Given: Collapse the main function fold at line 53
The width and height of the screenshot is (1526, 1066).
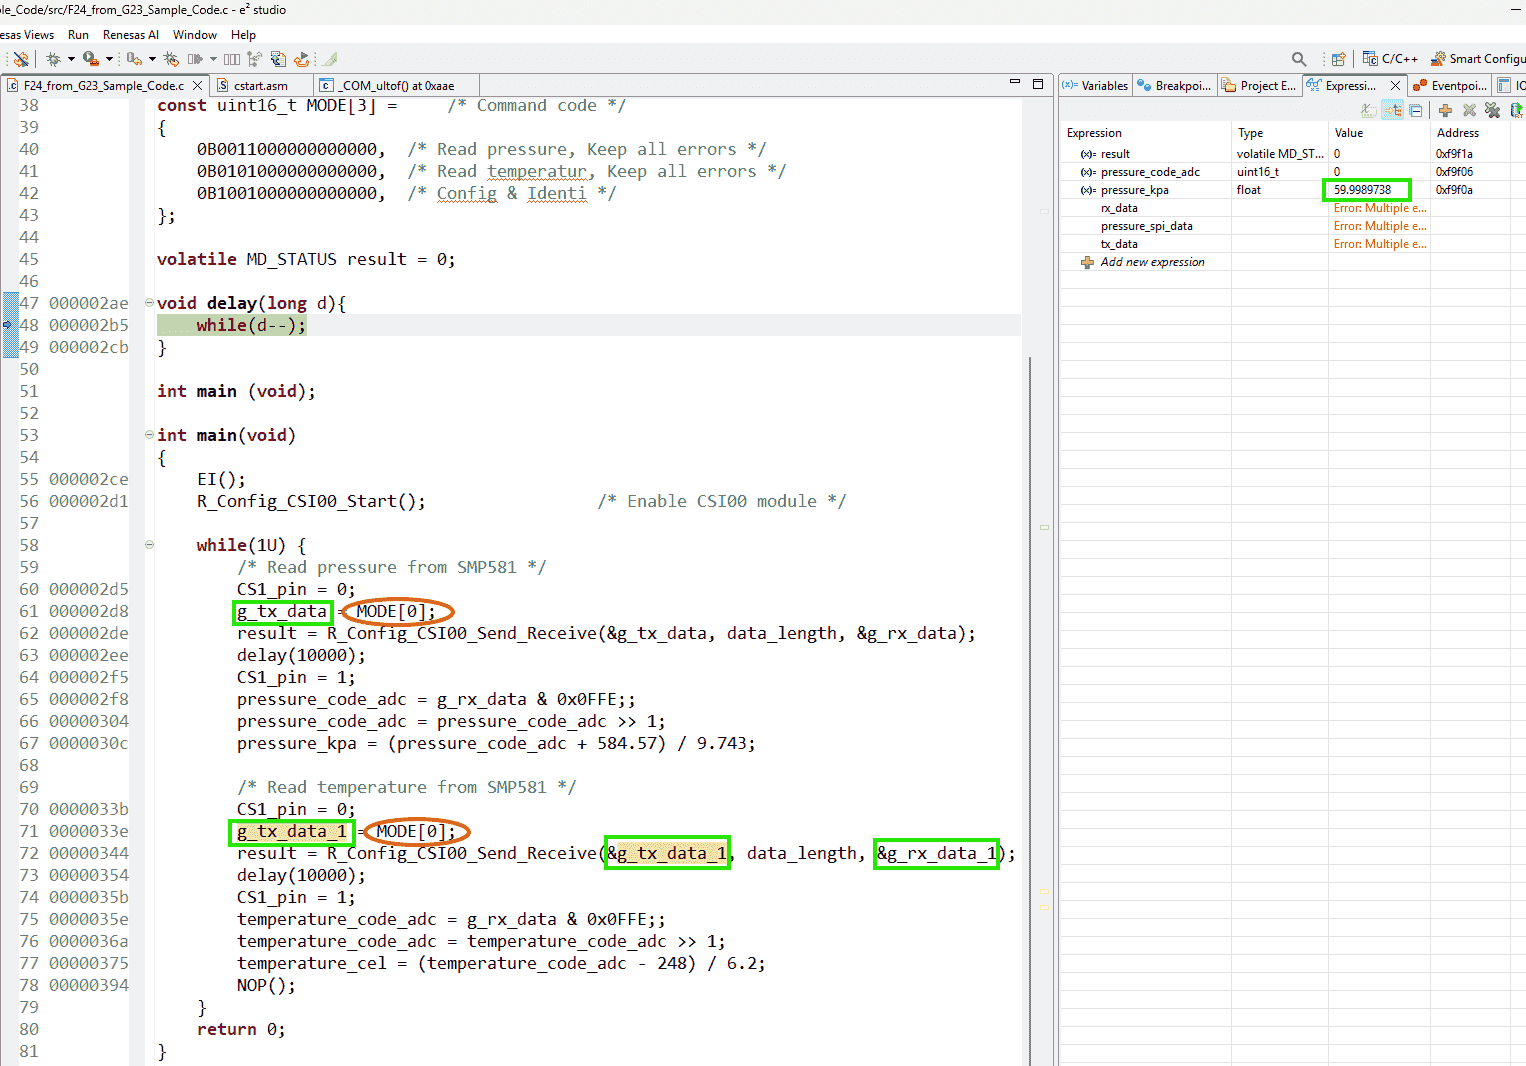Looking at the screenshot, I should 149,435.
